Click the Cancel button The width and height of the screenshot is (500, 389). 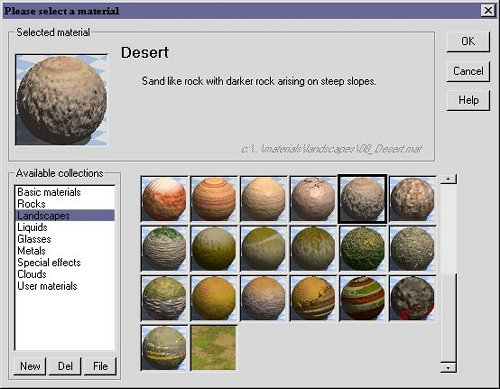468,71
